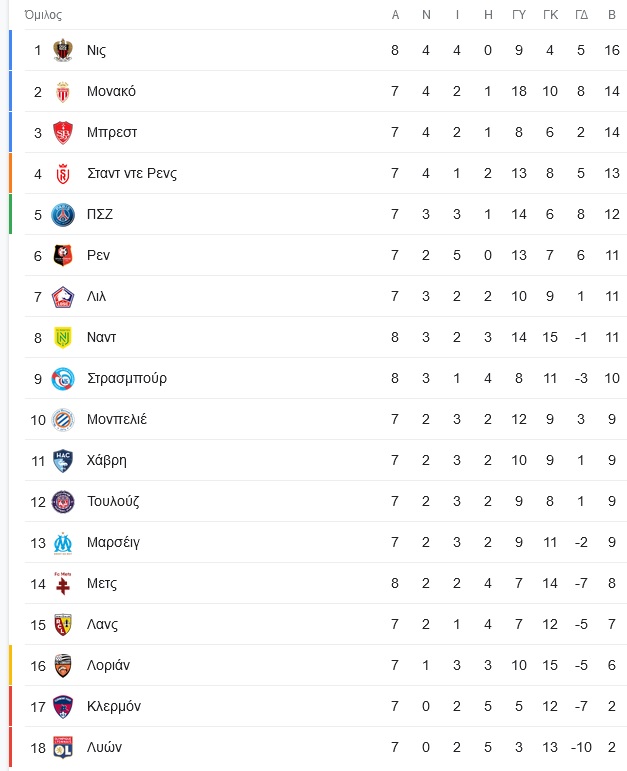Select the Rennes crest icon
Screen dimensions: 627x771
(63, 255)
